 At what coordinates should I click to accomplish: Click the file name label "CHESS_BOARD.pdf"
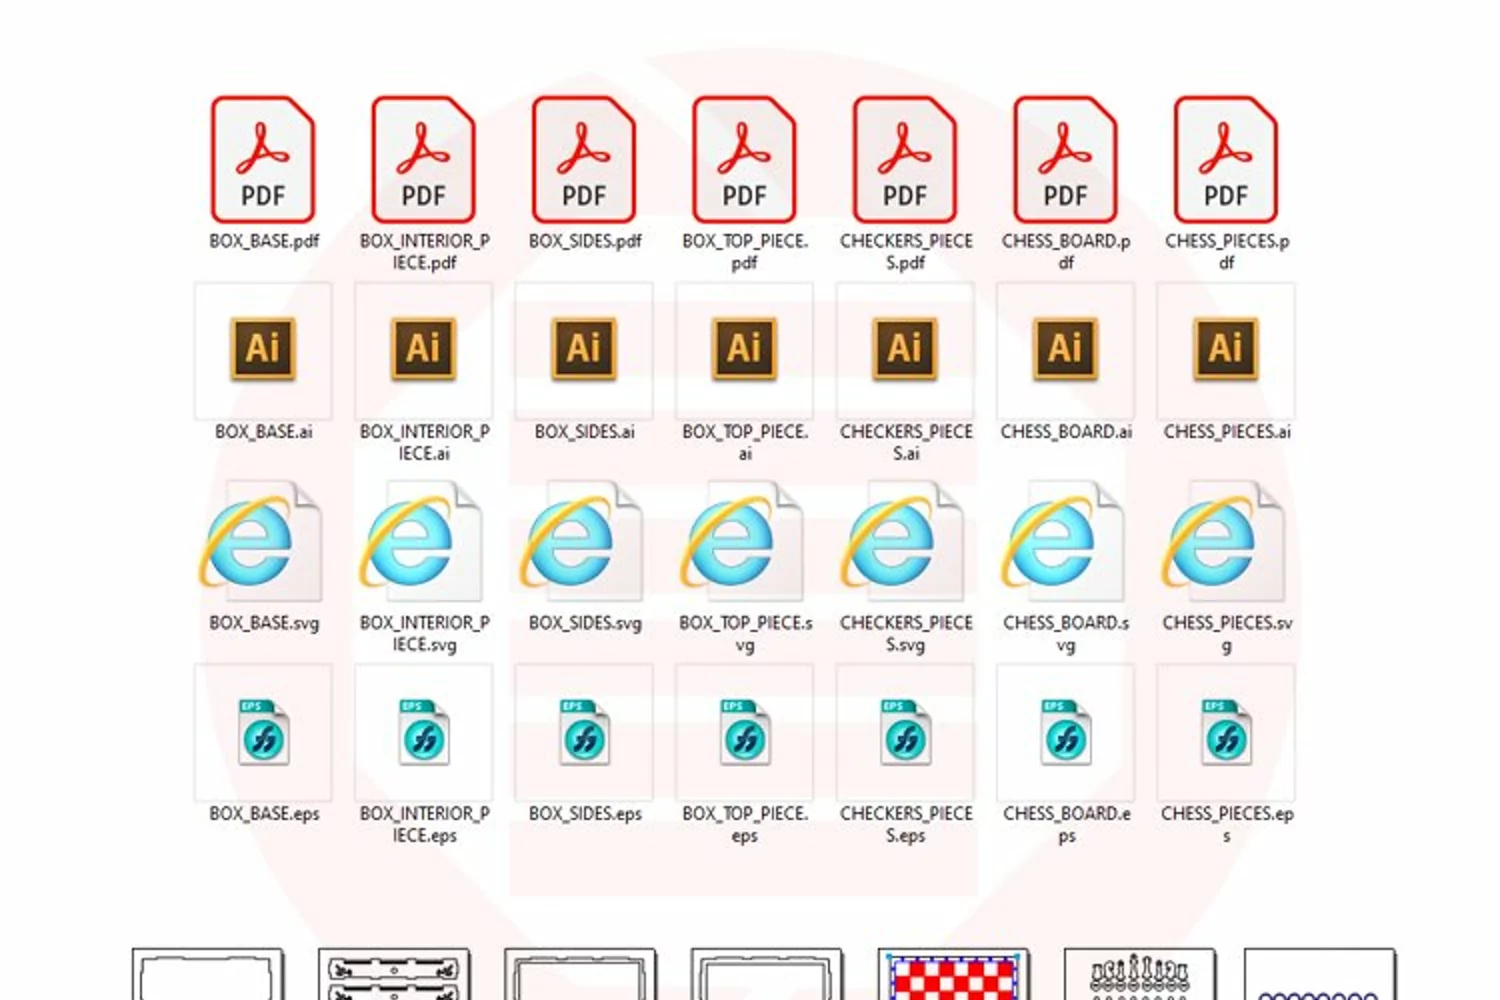pos(1066,252)
